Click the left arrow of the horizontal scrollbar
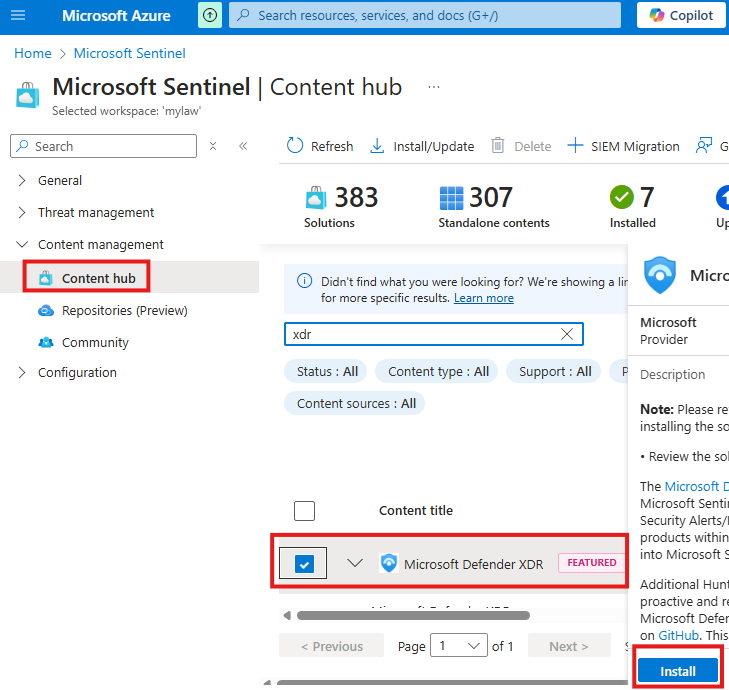The width and height of the screenshot is (729, 690). [x=287, y=616]
